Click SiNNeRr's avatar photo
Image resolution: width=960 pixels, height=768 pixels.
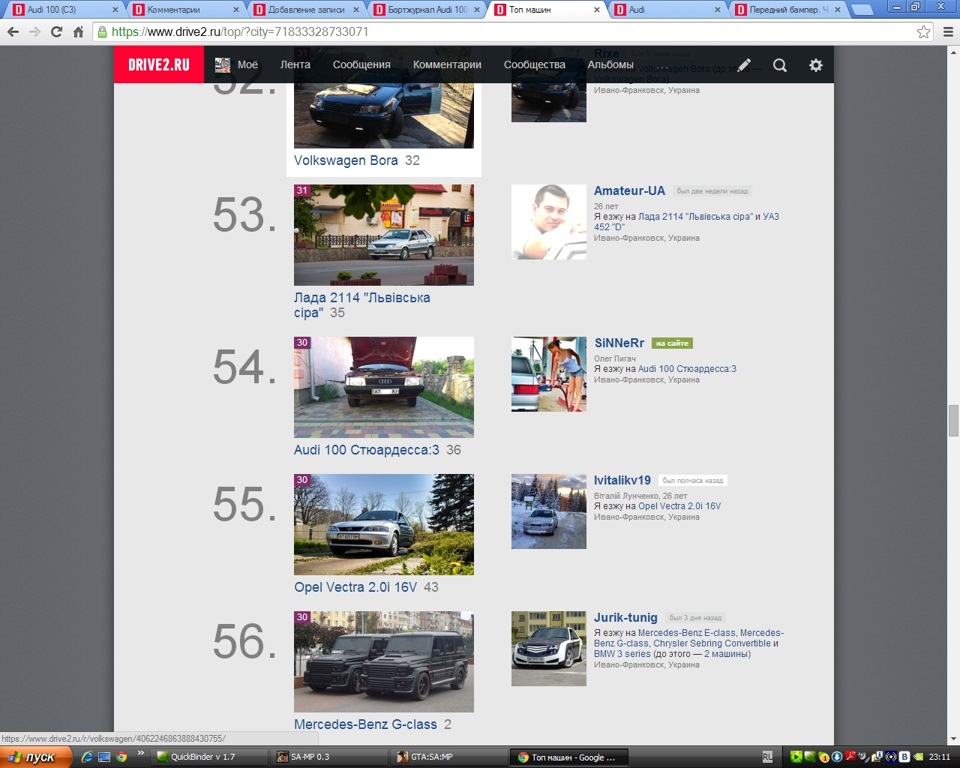click(549, 374)
